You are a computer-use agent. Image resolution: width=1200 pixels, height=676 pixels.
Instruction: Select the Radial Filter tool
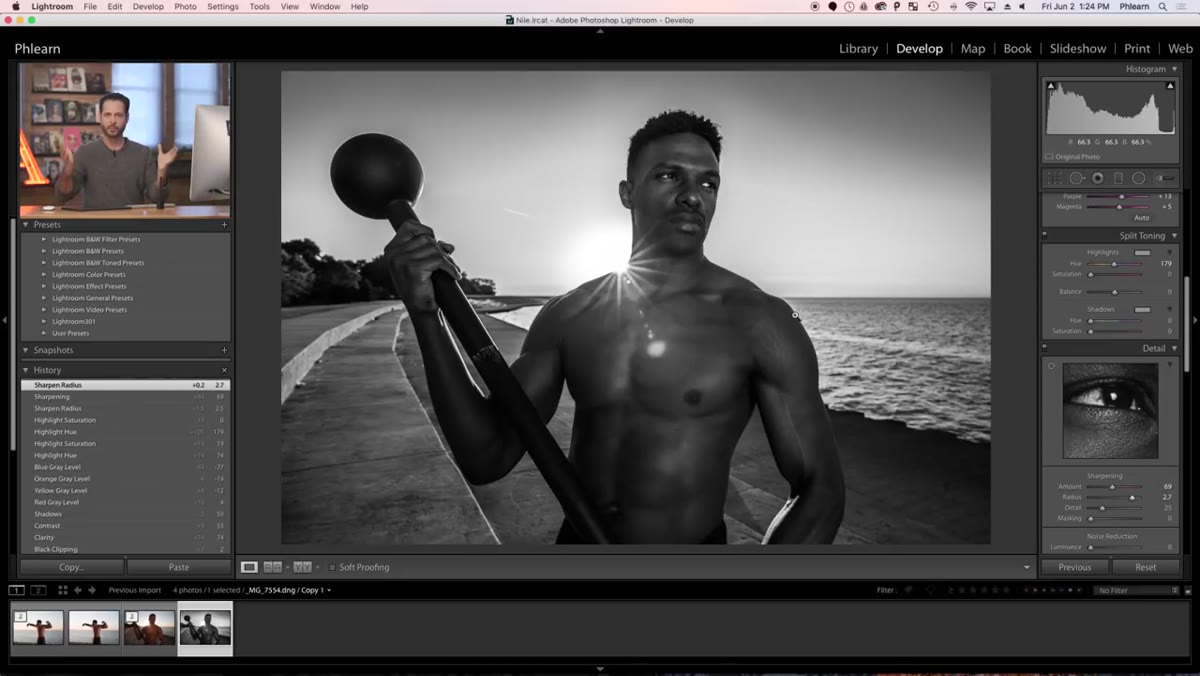tap(1139, 178)
